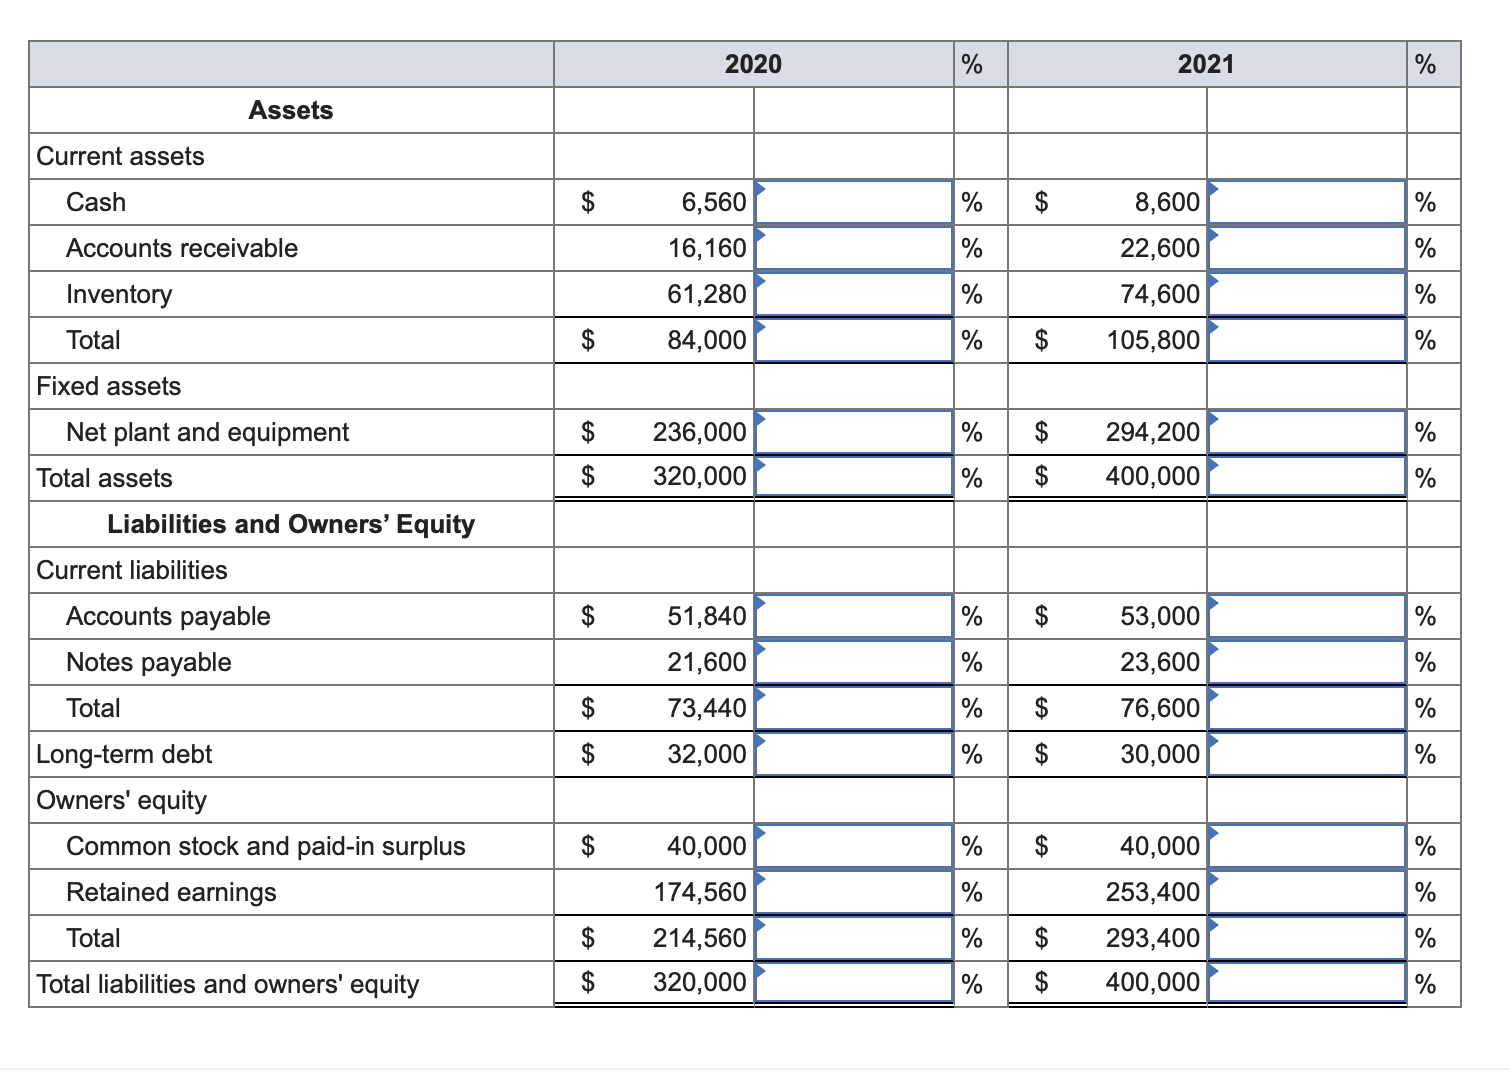The width and height of the screenshot is (1510, 1072).
Task: Click the 2021 current assets total 105,800
Action: tap(1153, 340)
